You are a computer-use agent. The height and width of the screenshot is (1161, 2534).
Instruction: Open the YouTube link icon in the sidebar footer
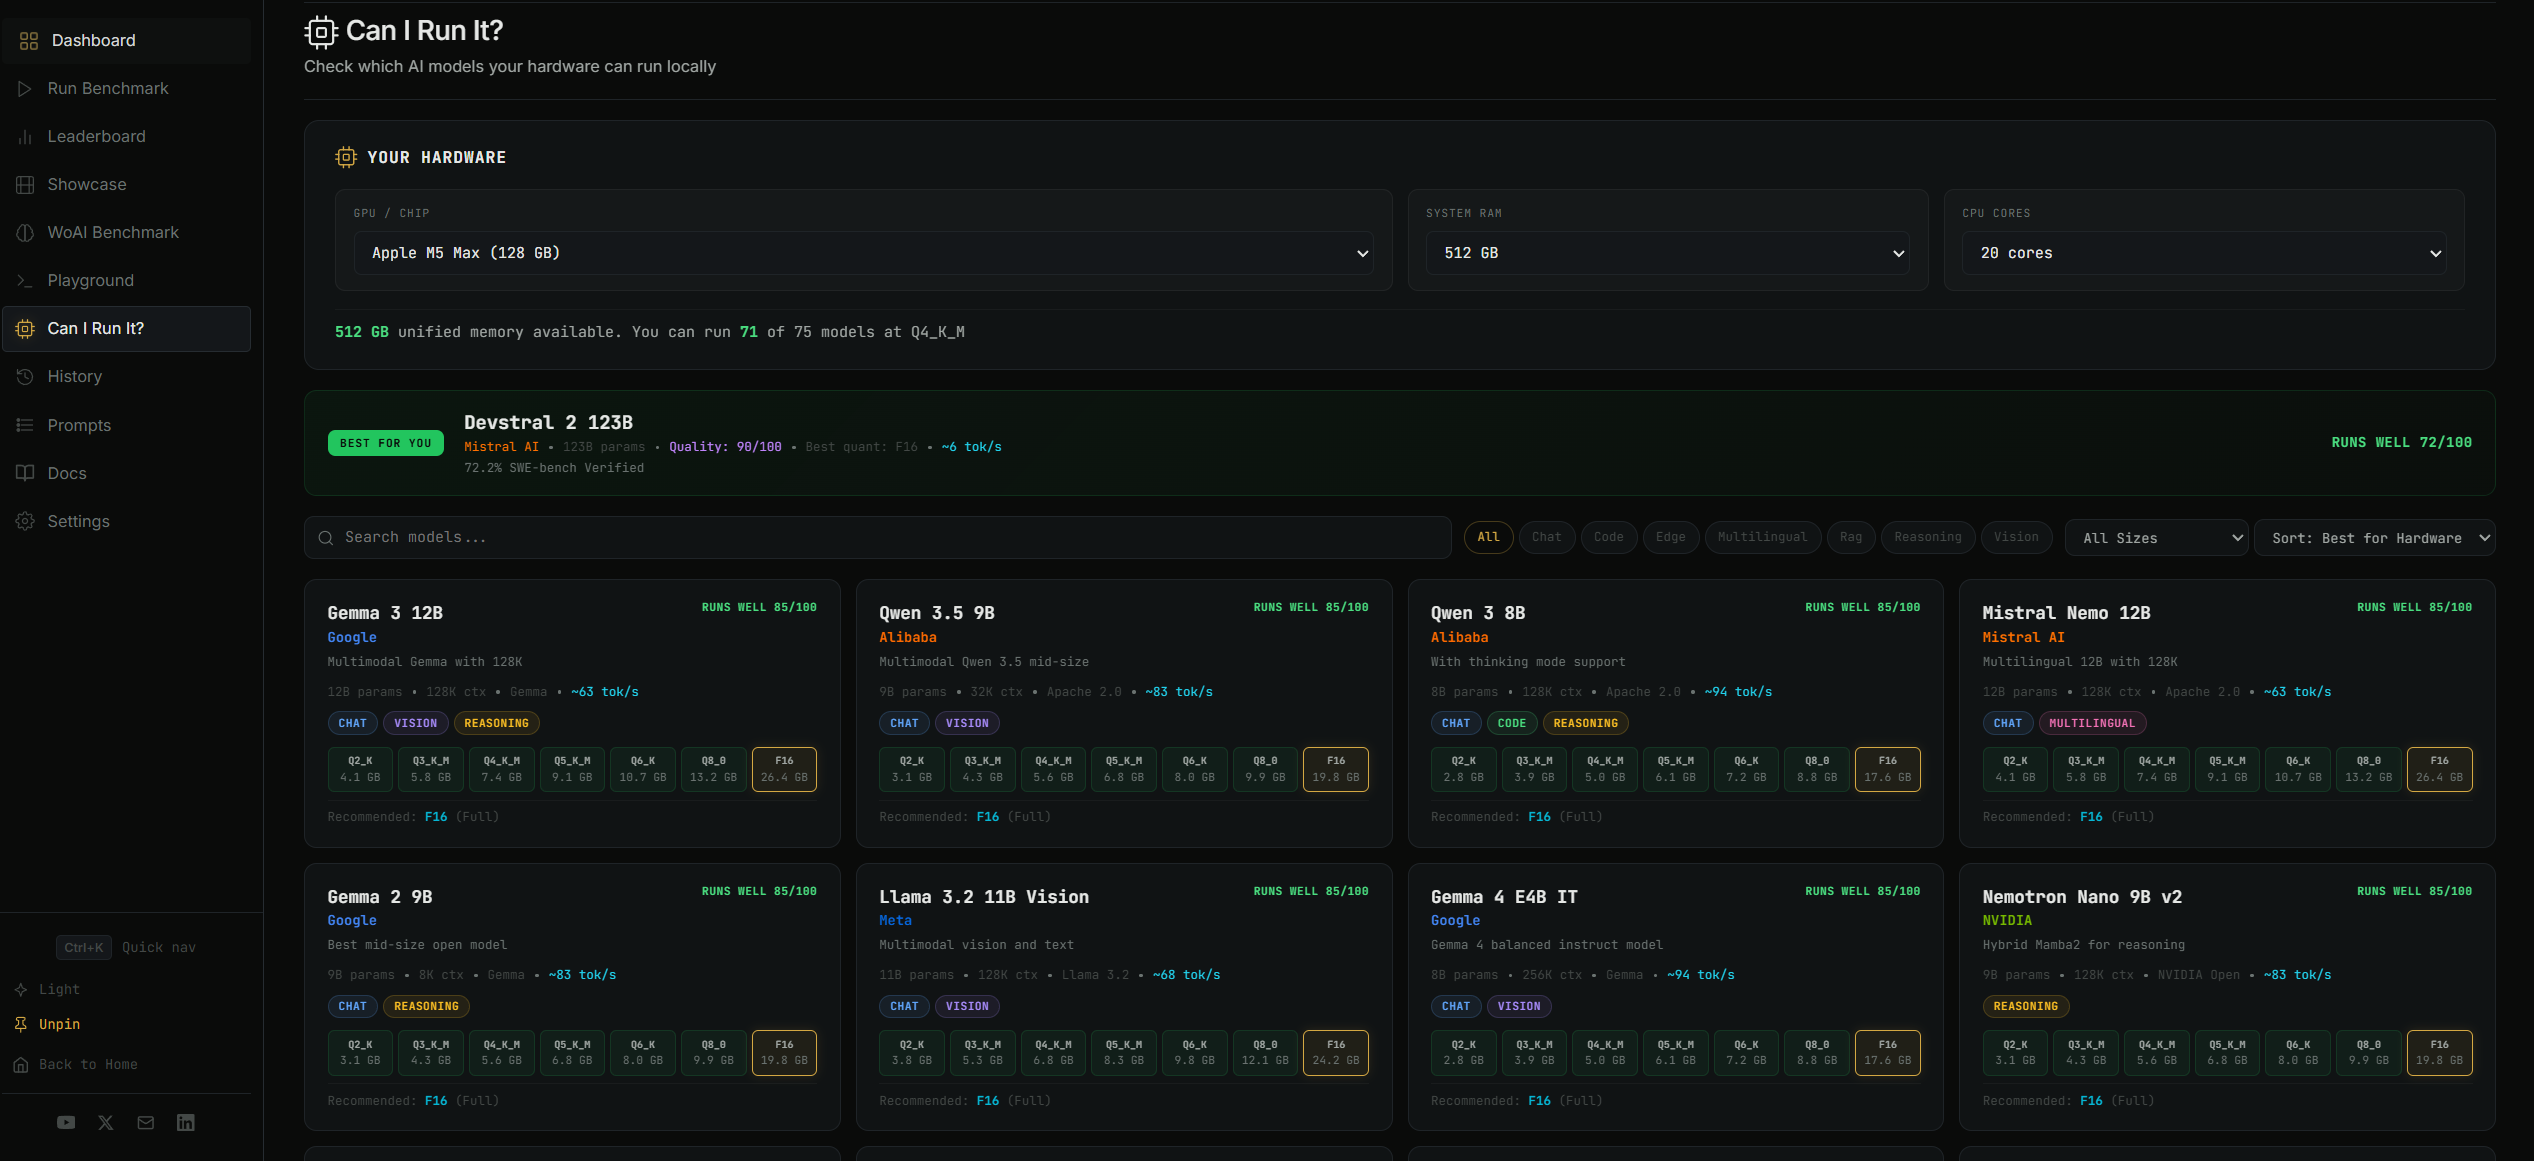(66, 1123)
